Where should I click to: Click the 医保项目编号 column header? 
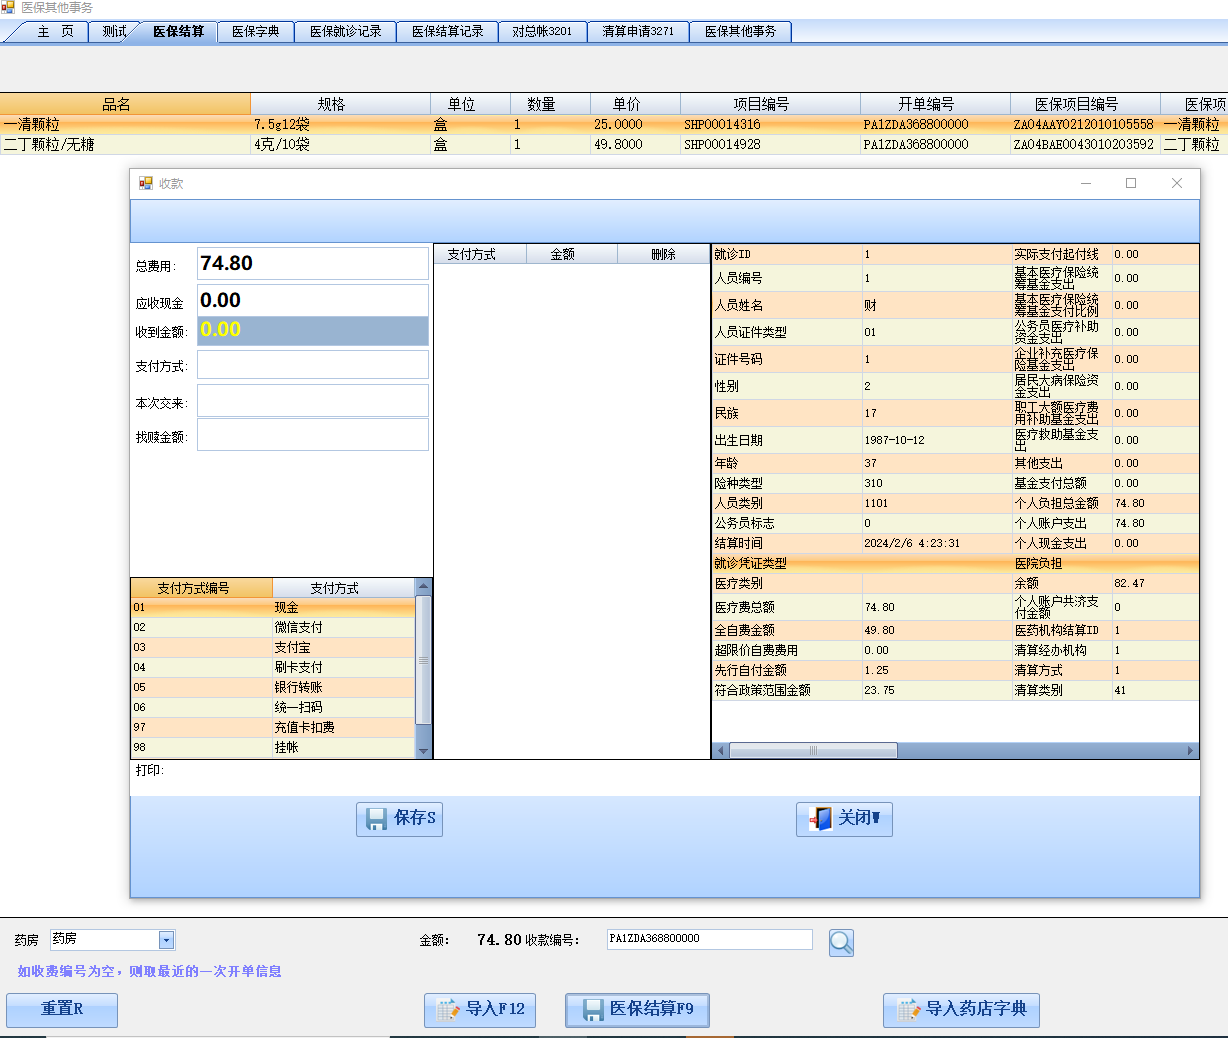pos(1085,104)
